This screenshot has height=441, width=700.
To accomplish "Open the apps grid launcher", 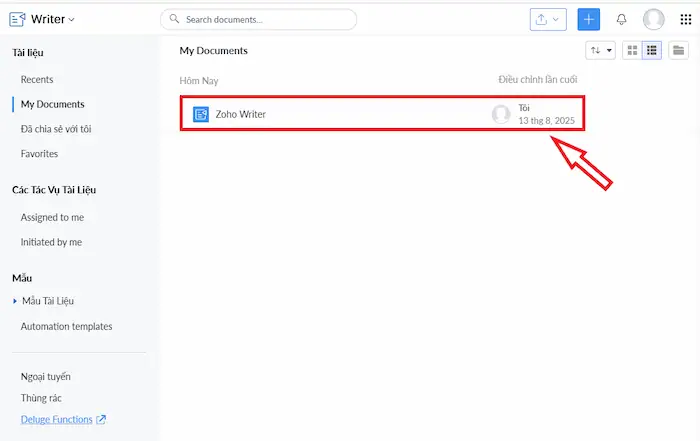I will click(x=685, y=19).
